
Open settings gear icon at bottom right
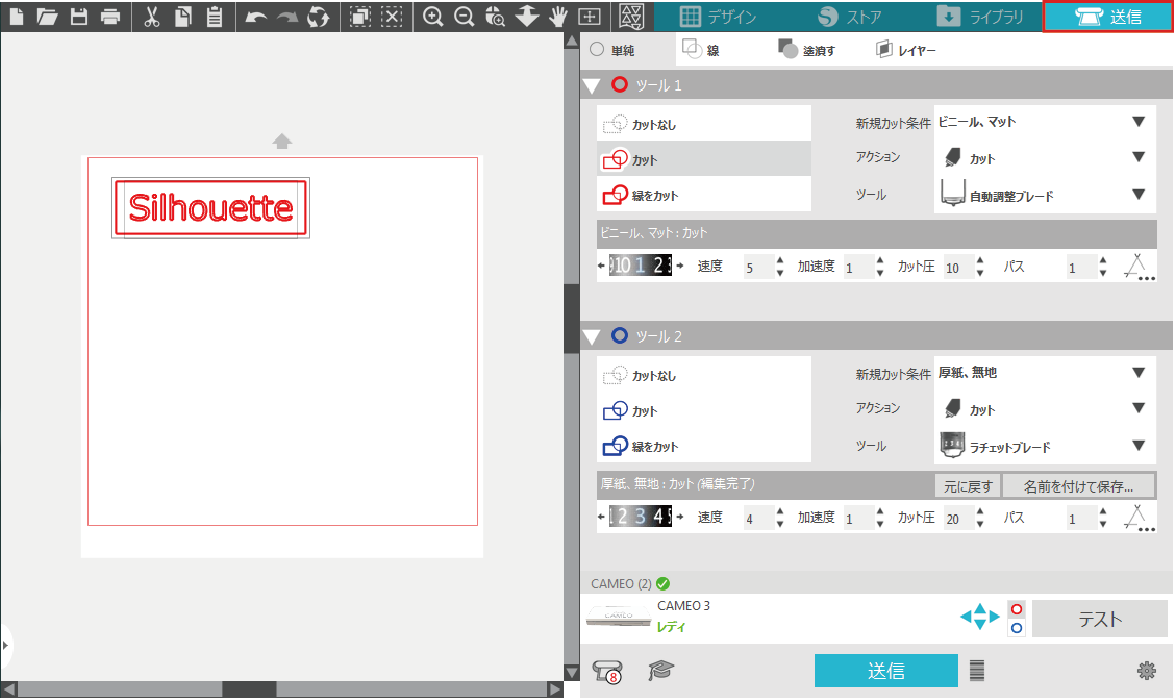tap(1146, 670)
